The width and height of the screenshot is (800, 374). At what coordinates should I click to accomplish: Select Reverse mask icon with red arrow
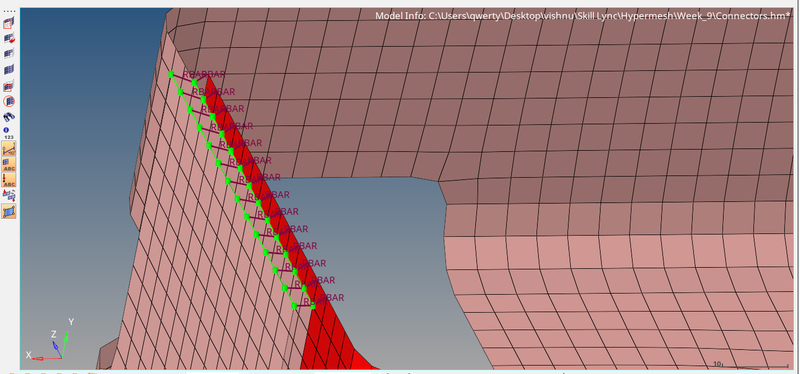(x=9, y=38)
